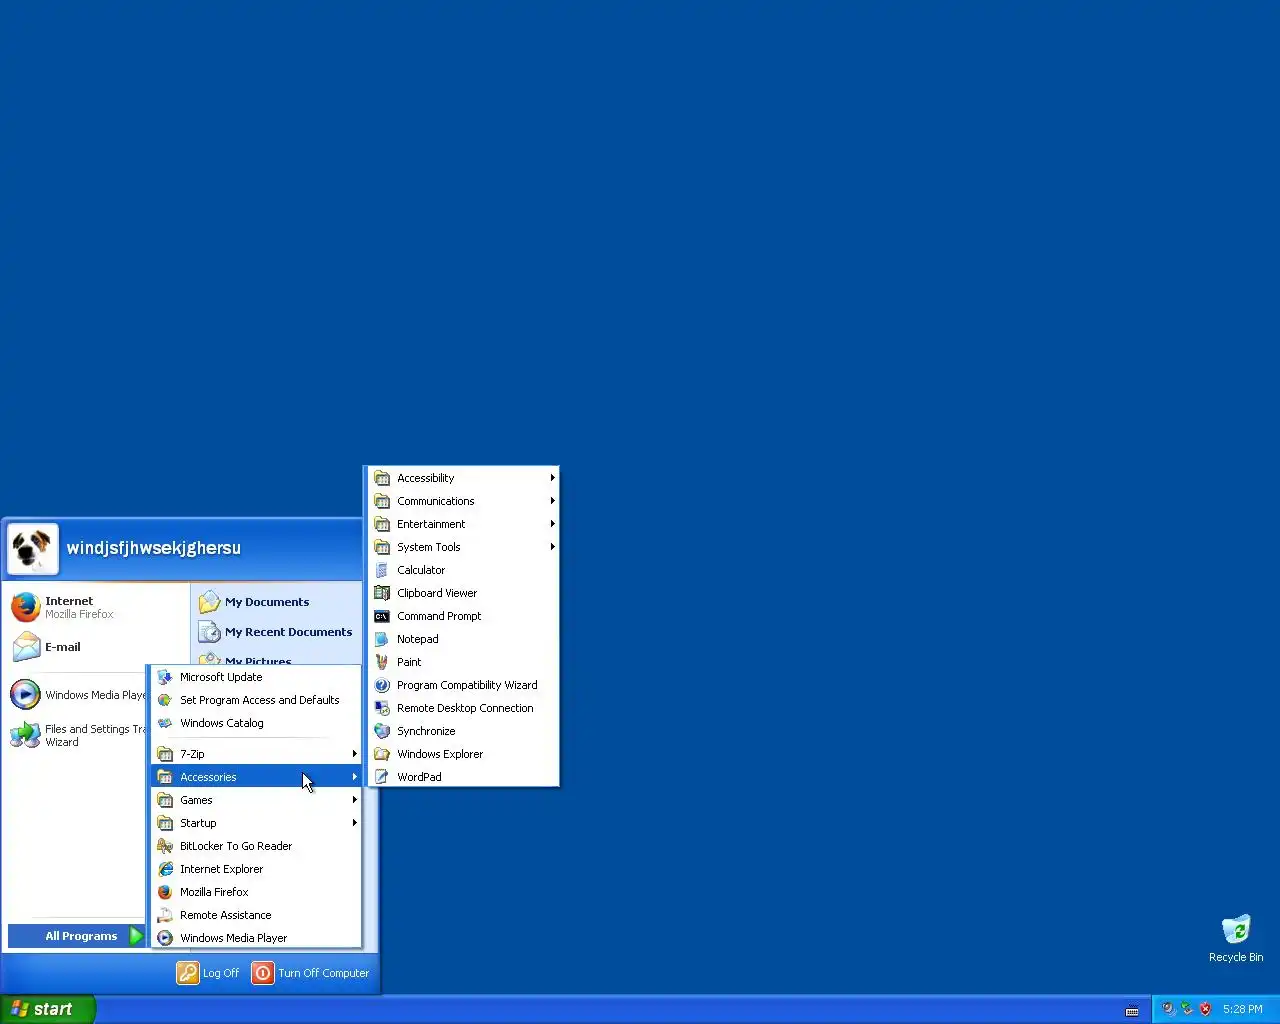Image resolution: width=1280 pixels, height=1024 pixels.
Task: Open Paint in the Accessories list
Action: coord(463,662)
